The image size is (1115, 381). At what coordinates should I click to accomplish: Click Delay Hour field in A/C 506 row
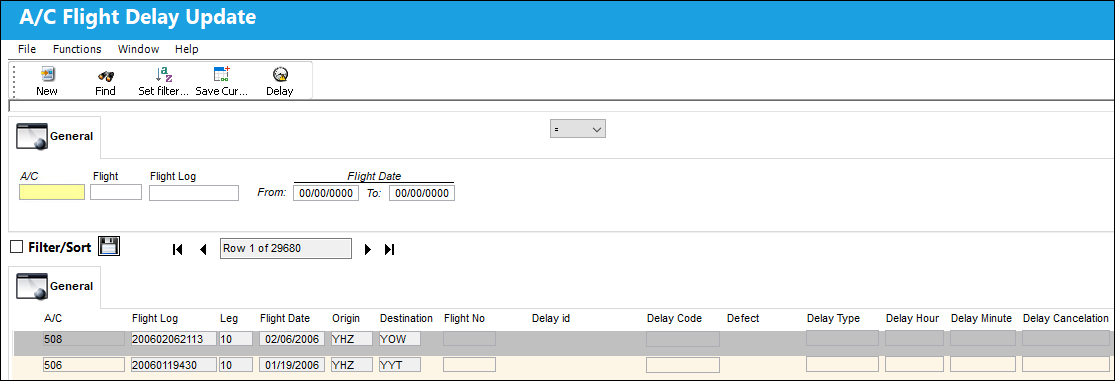coord(914,365)
